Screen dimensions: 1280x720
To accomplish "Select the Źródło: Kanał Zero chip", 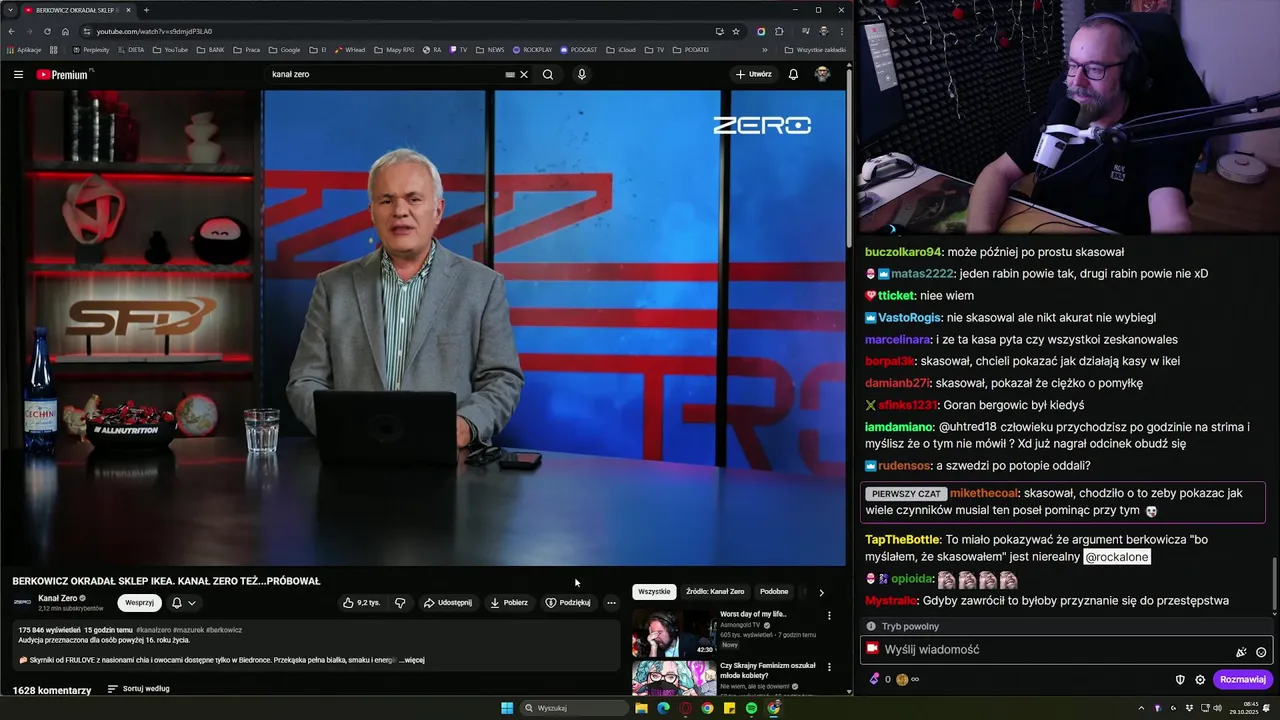I will 715,592.
